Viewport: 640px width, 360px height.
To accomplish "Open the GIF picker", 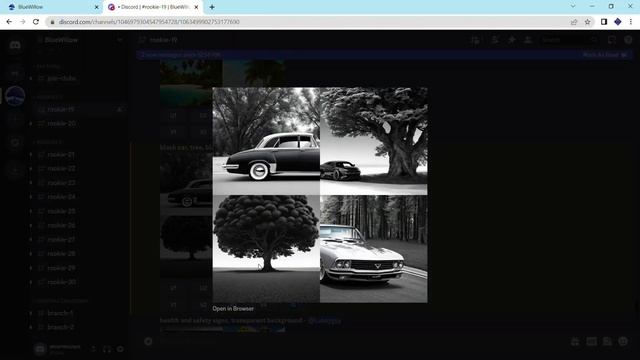I will click(591, 341).
